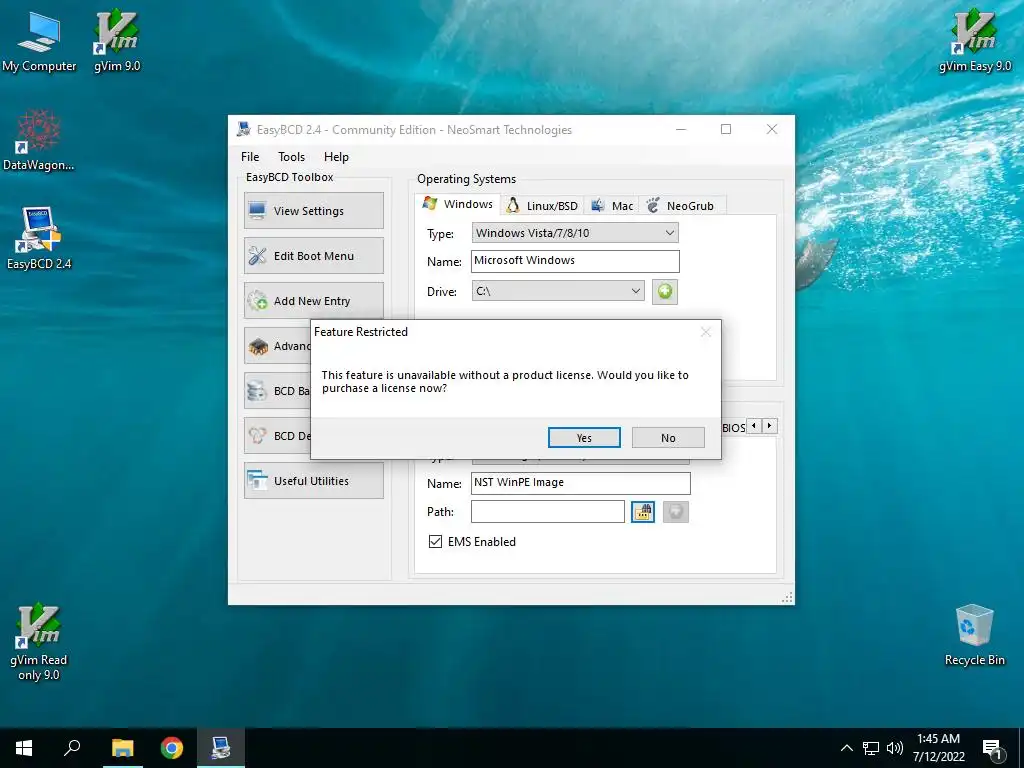This screenshot has width=1024, height=768.
Task: Click the Useful Utilities button
Action: (313, 481)
